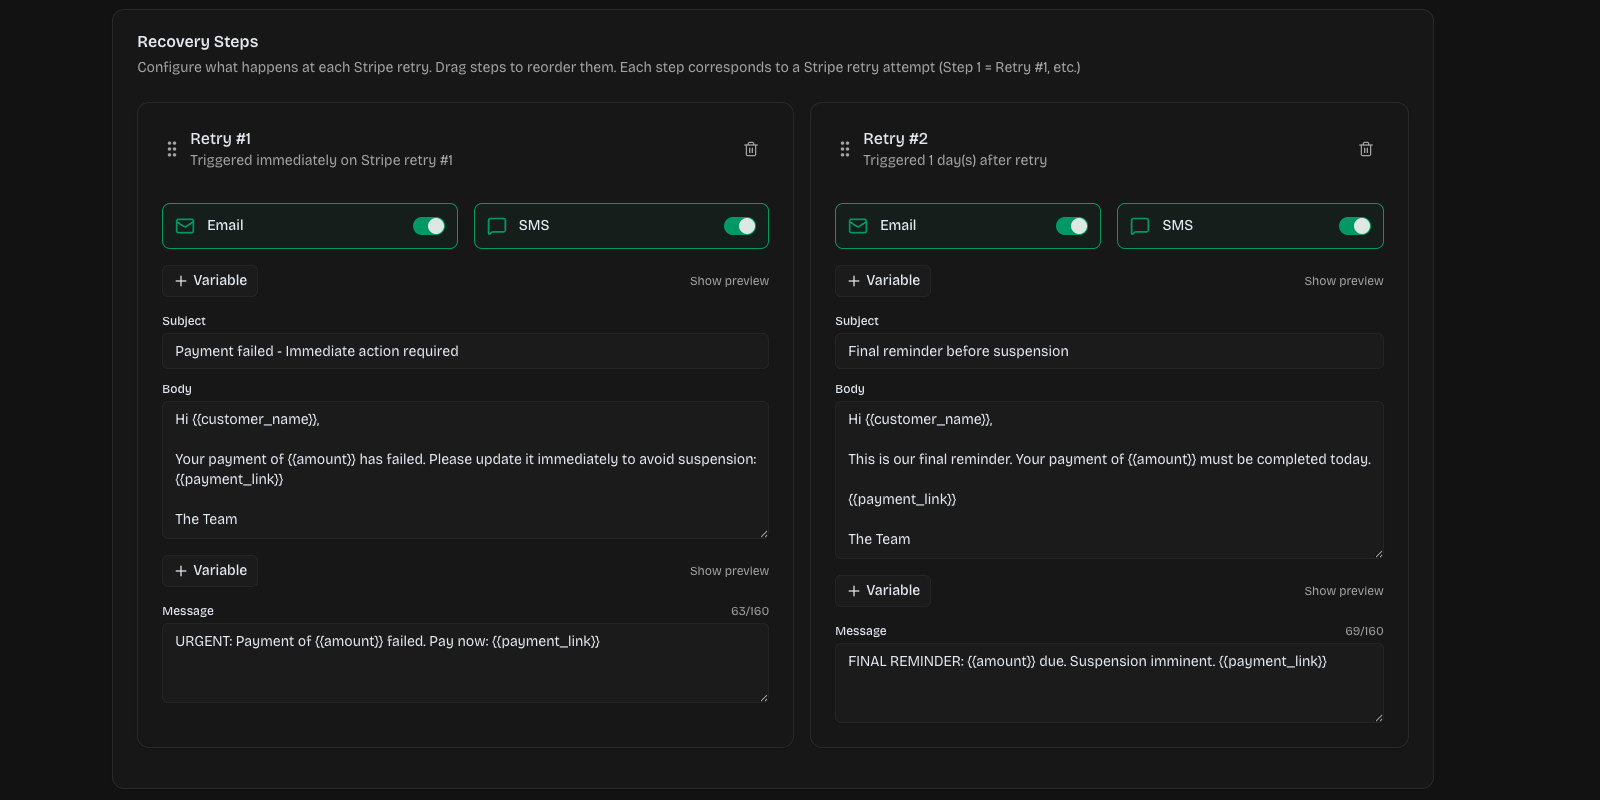Click 'Triggered immediately on Stripe retry #1' text

[321, 160]
